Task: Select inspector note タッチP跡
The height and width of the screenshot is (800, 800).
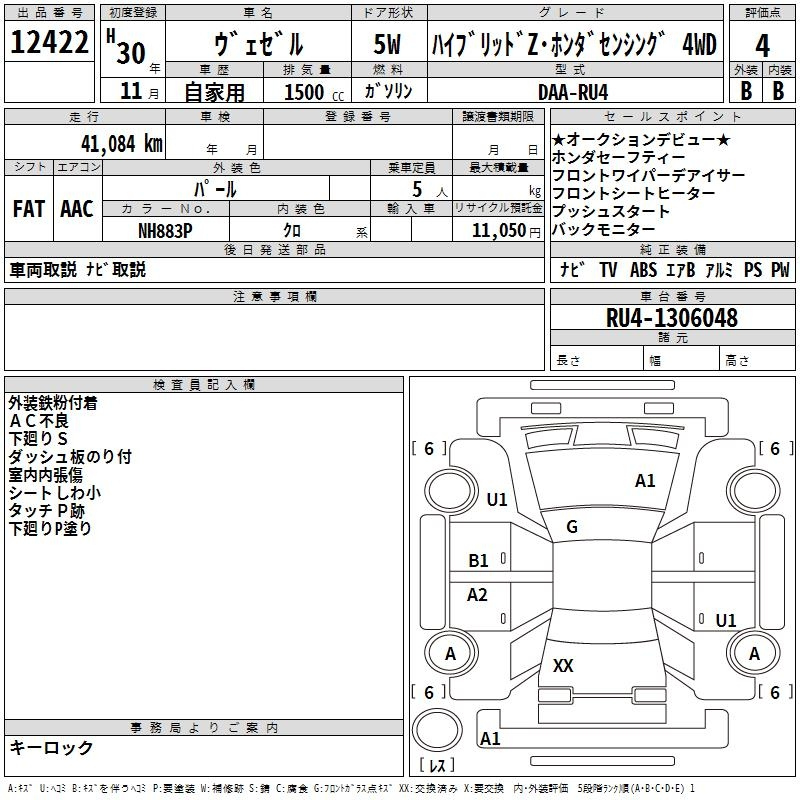Action: (46, 511)
